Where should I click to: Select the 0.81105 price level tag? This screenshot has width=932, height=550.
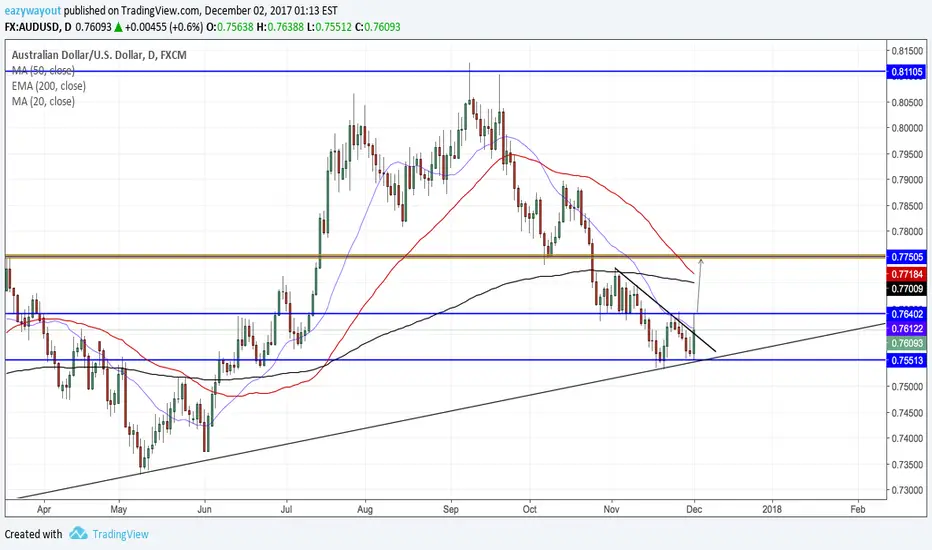906,72
